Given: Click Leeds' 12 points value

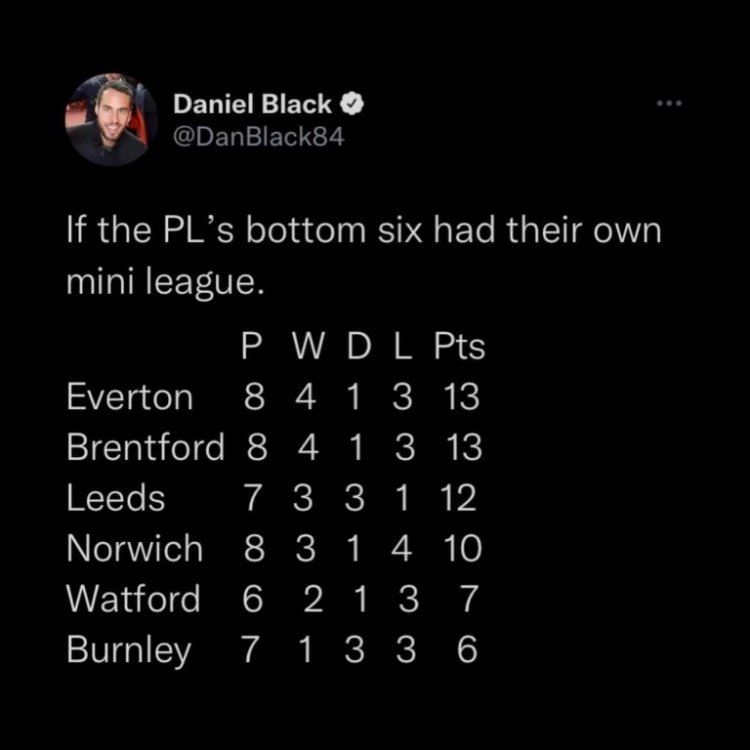Looking at the screenshot, I should pyautogui.click(x=458, y=498).
